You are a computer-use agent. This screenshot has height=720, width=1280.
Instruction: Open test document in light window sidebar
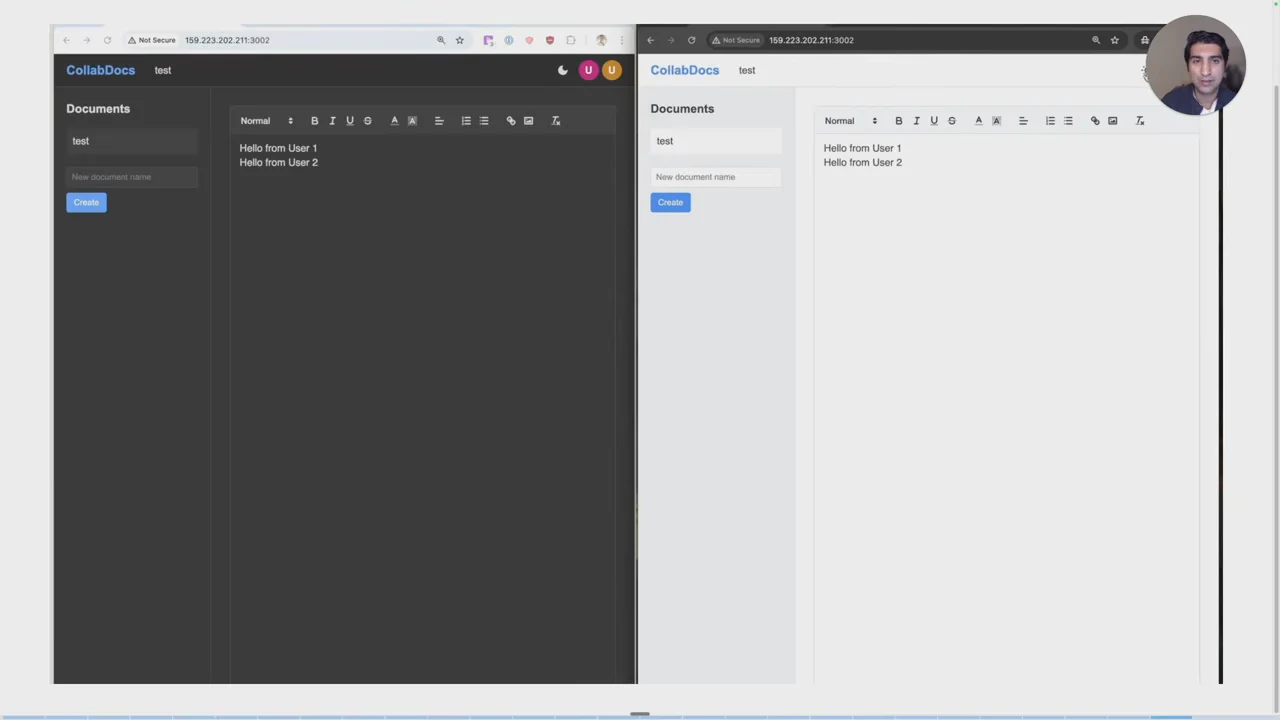(x=716, y=141)
